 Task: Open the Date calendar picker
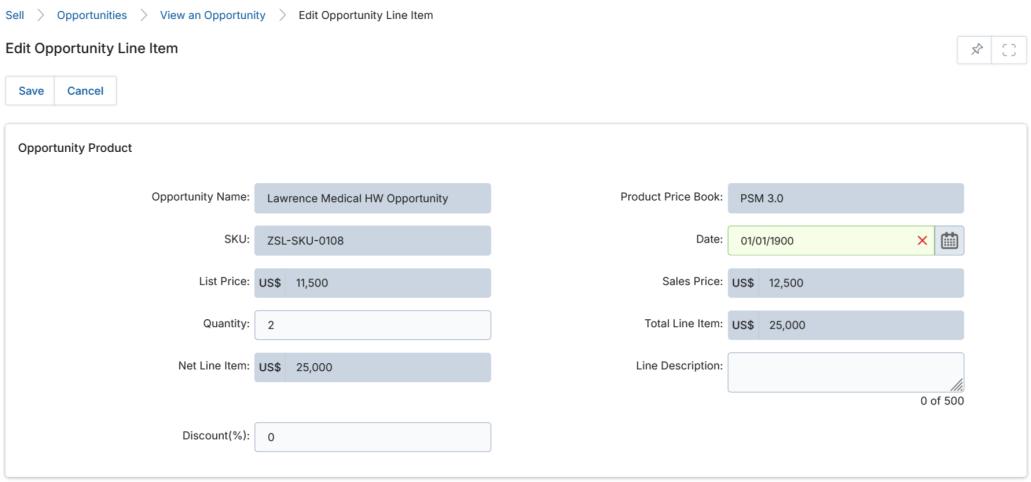[949, 241]
